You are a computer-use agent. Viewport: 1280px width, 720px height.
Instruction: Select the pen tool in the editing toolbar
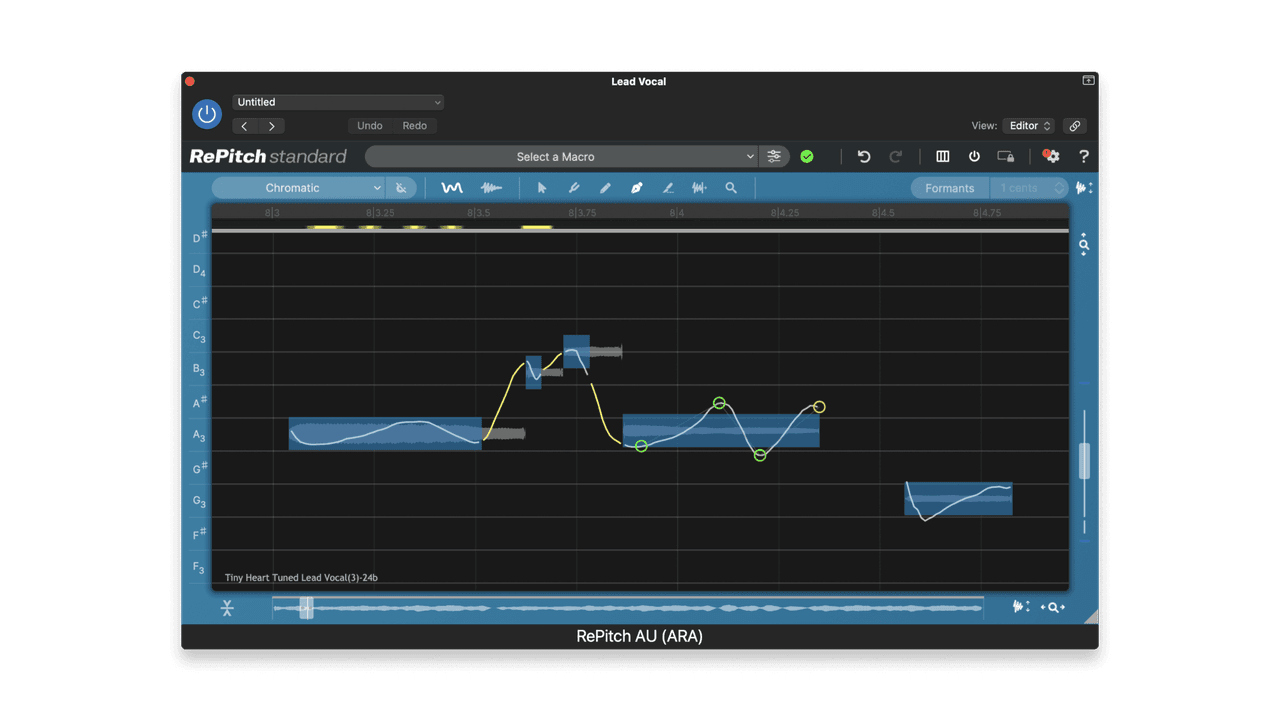[x=637, y=187]
